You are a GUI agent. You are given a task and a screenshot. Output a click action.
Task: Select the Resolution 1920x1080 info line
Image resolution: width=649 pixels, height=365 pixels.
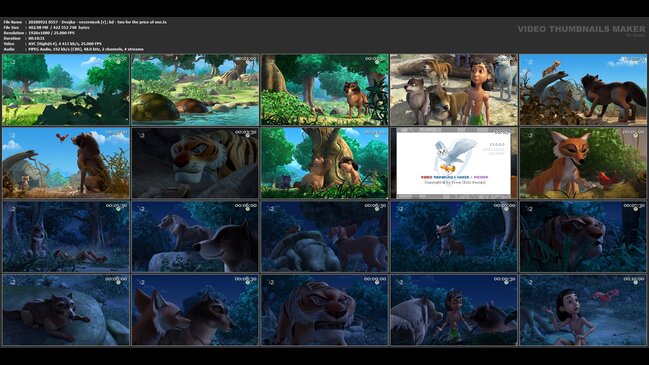tap(39, 33)
